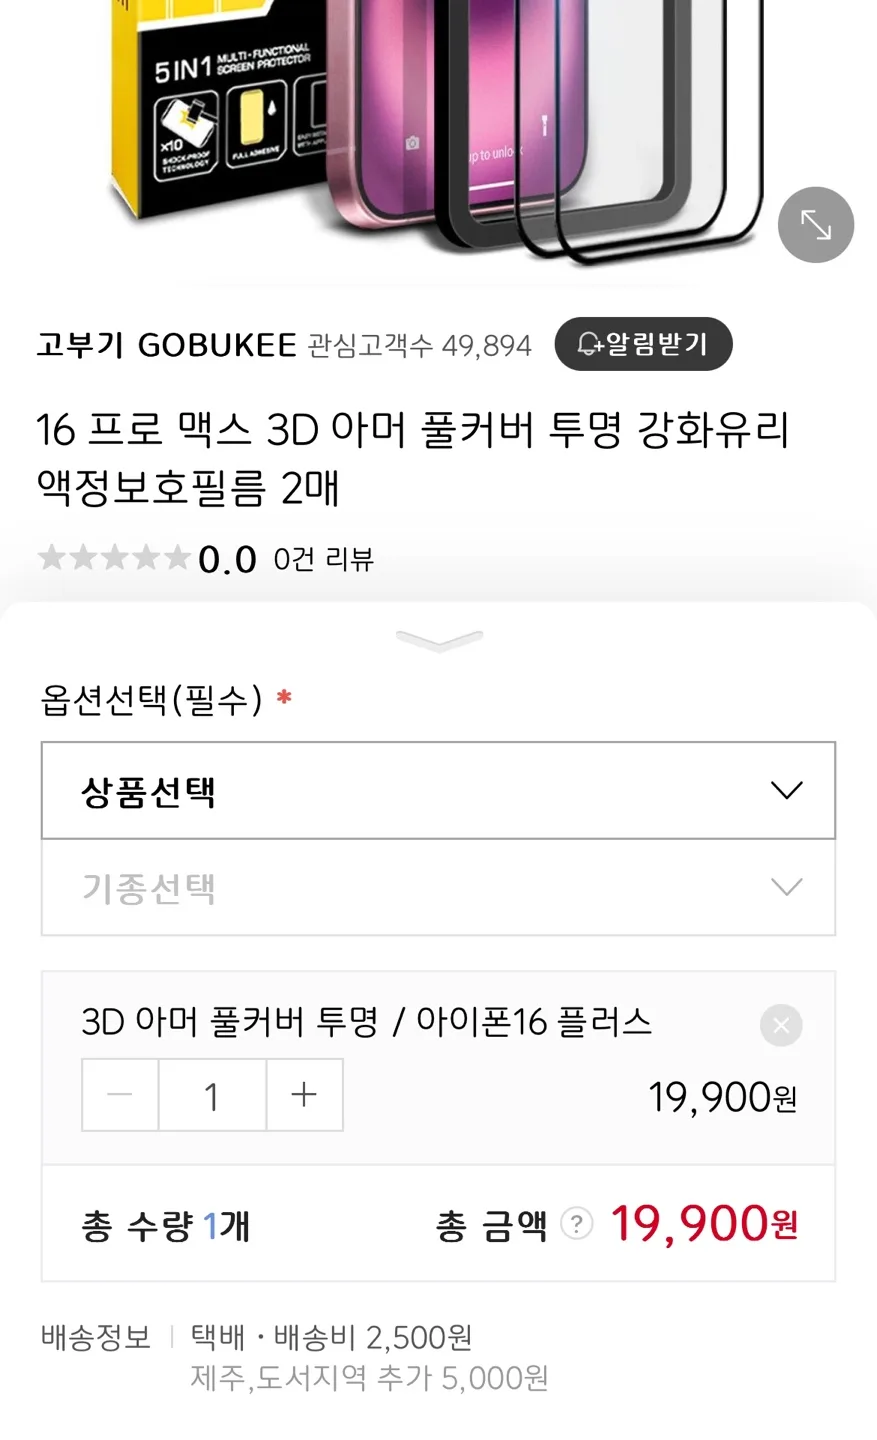Tap the 배송정보 shipping info label

pos(96,1337)
